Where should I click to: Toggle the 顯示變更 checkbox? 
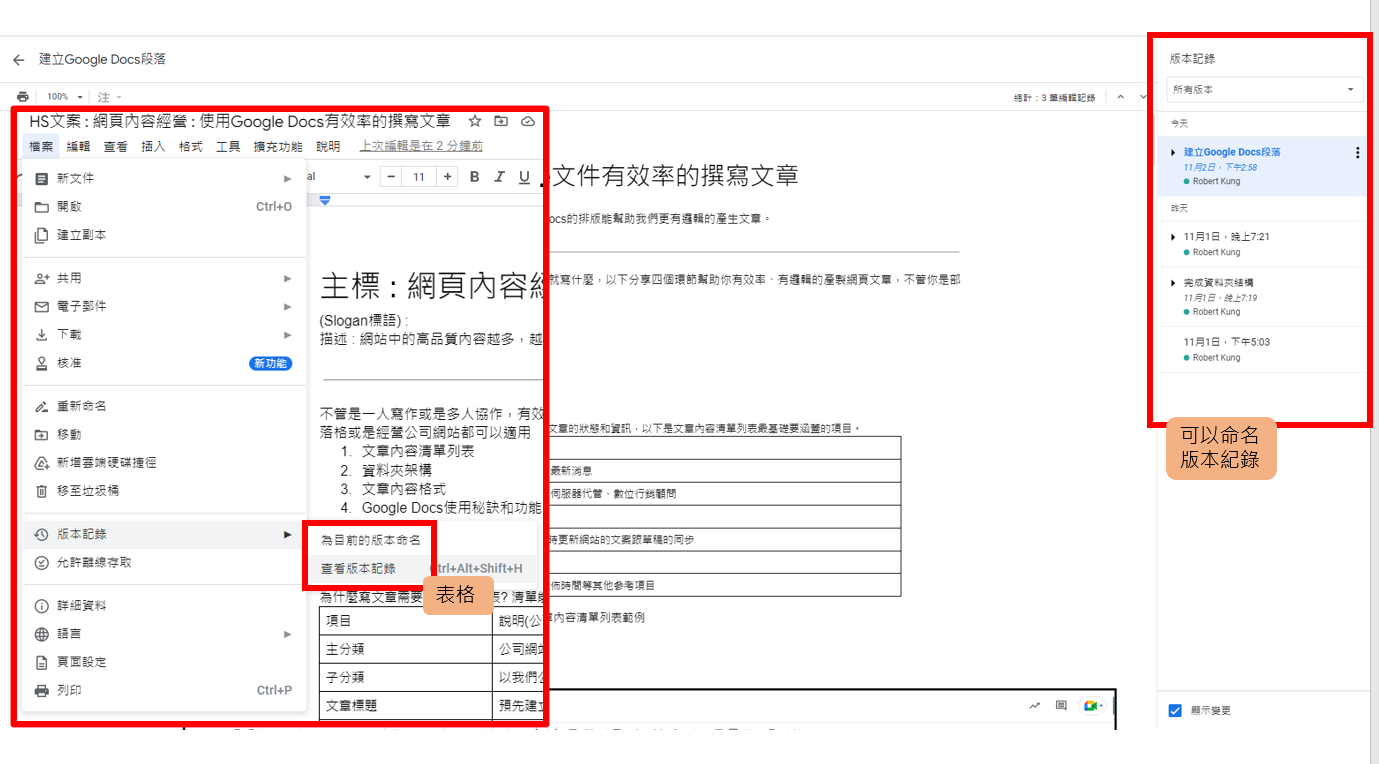pyautogui.click(x=1175, y=711)
